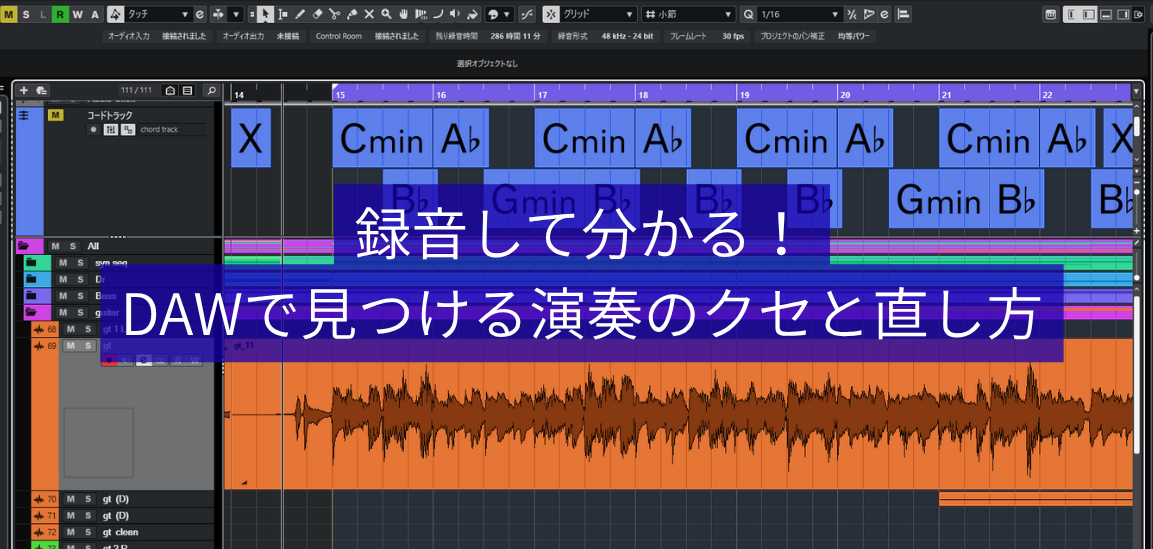Solo the All folder track
Image resolution: width=1153 pixels, height=549 pixels.
pos(71,246)
